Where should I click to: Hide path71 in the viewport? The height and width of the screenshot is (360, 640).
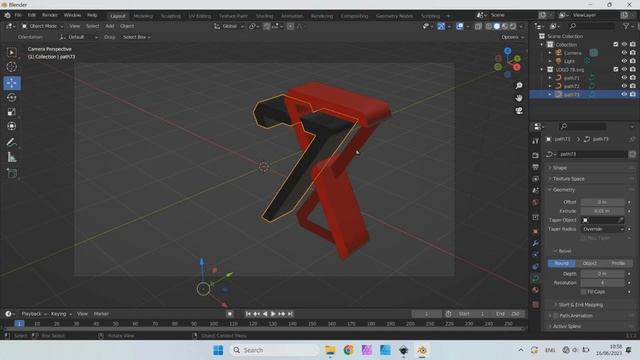pyautogui.click(x=624, y=78)
